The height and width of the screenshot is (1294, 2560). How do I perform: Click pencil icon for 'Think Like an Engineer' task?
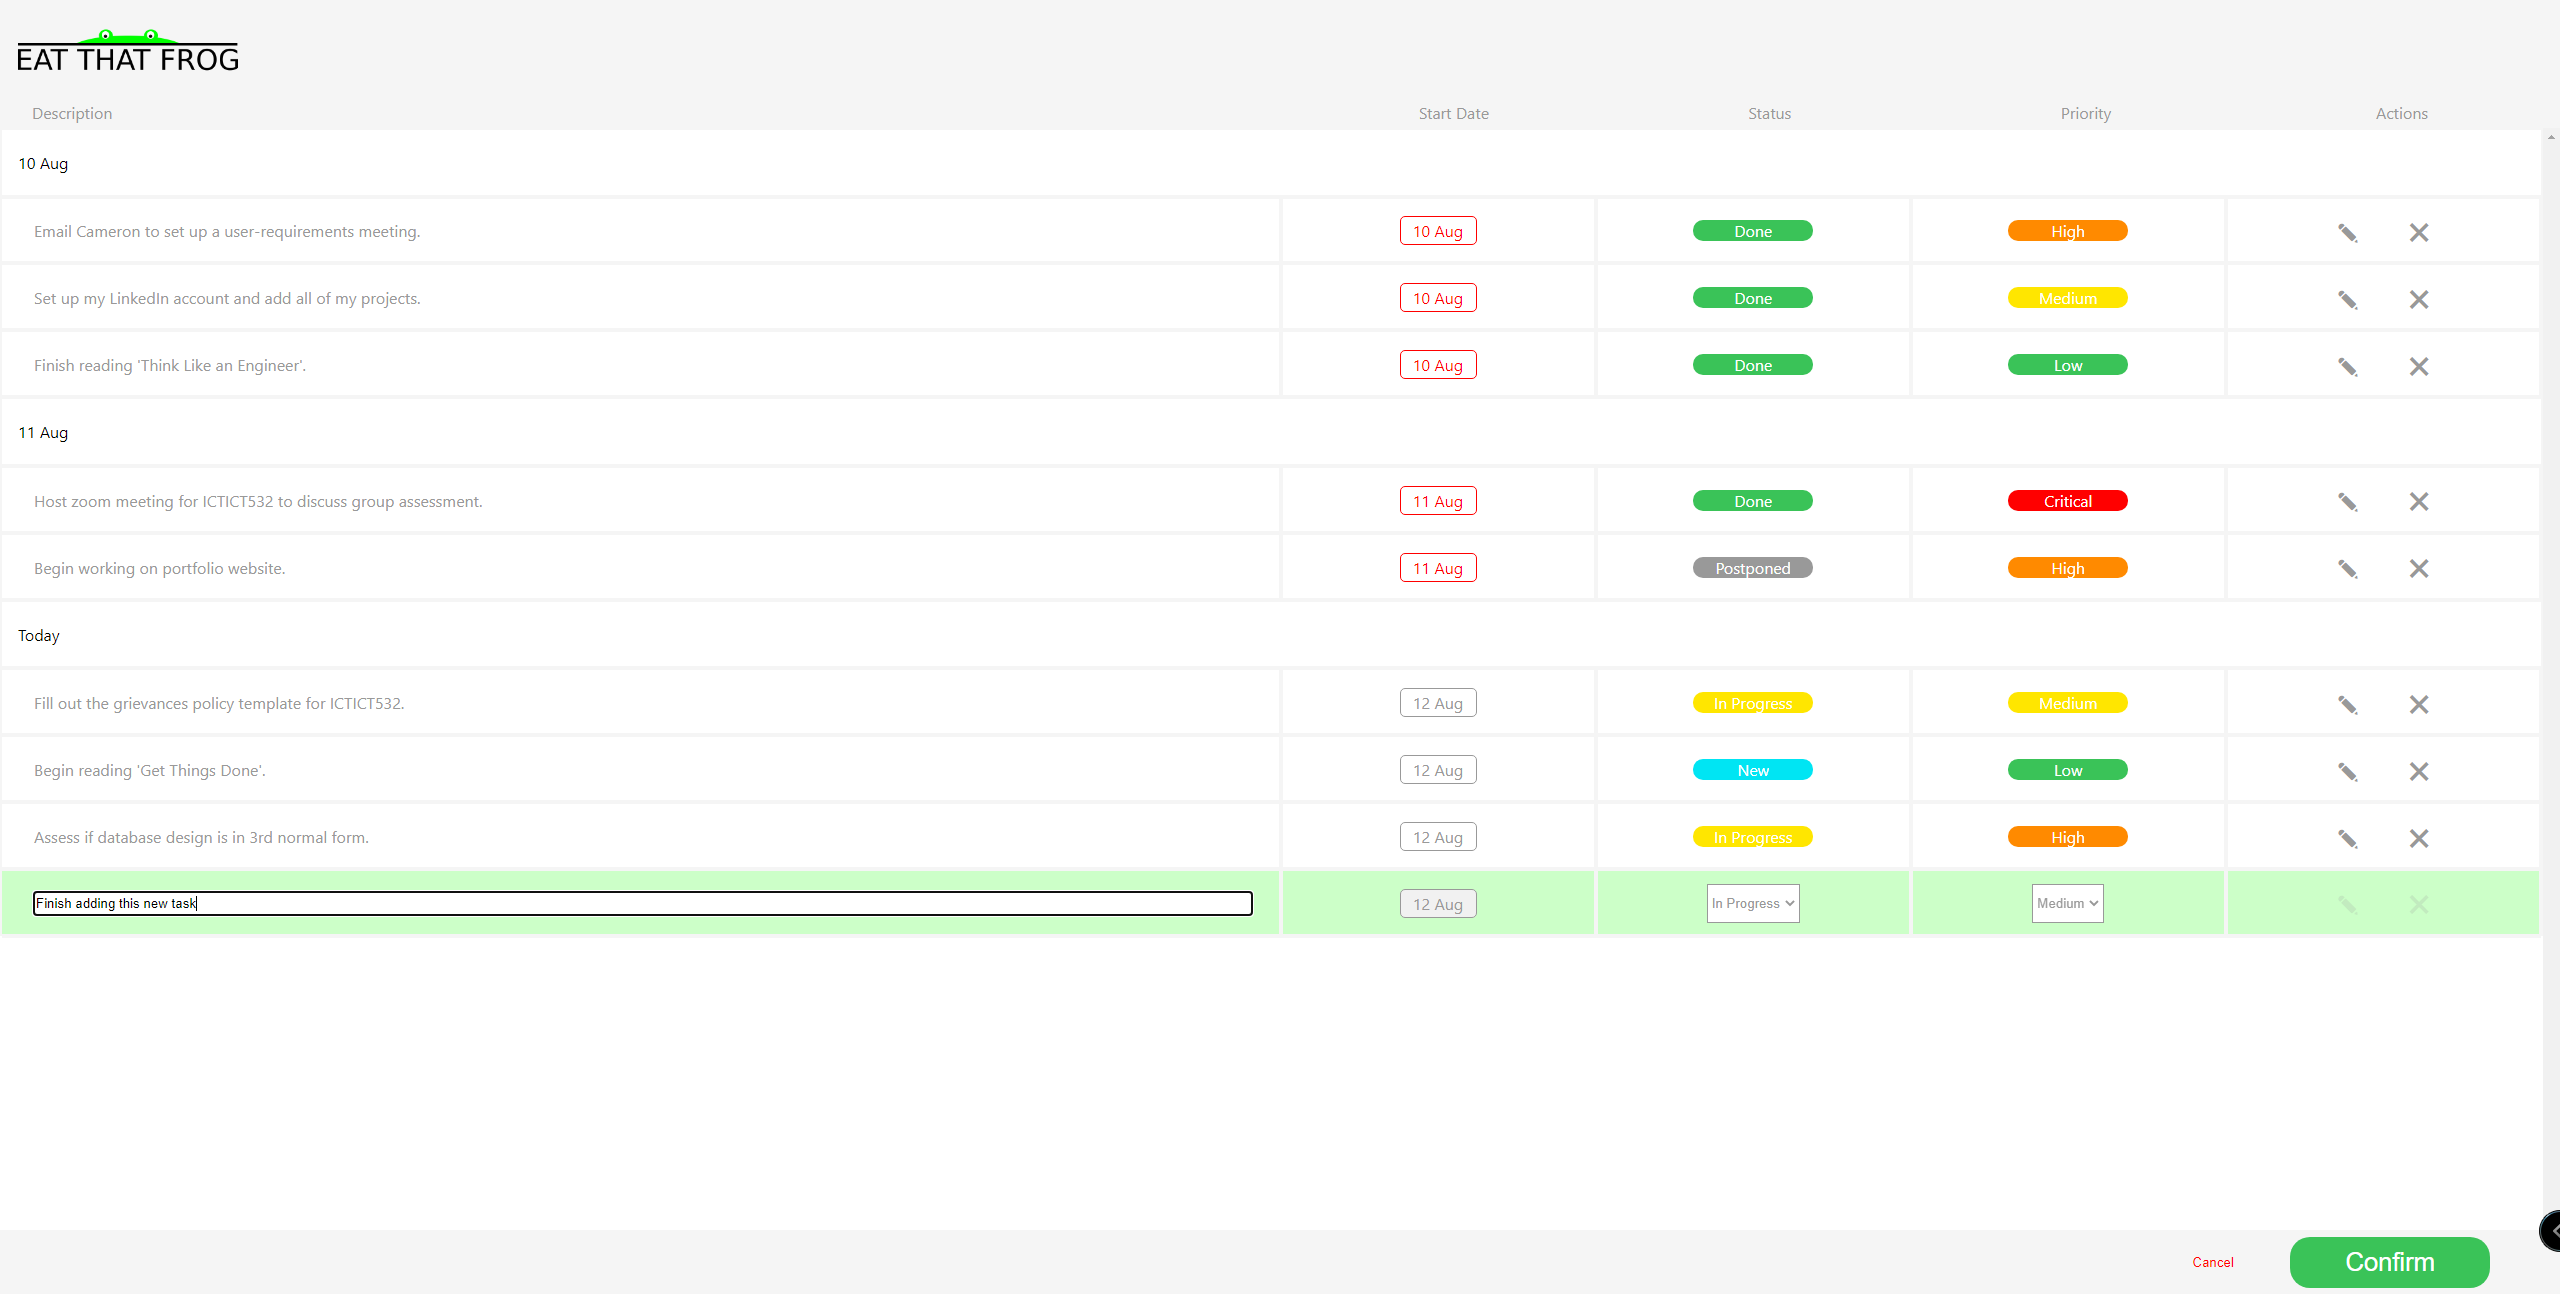tap(2347, 367)
